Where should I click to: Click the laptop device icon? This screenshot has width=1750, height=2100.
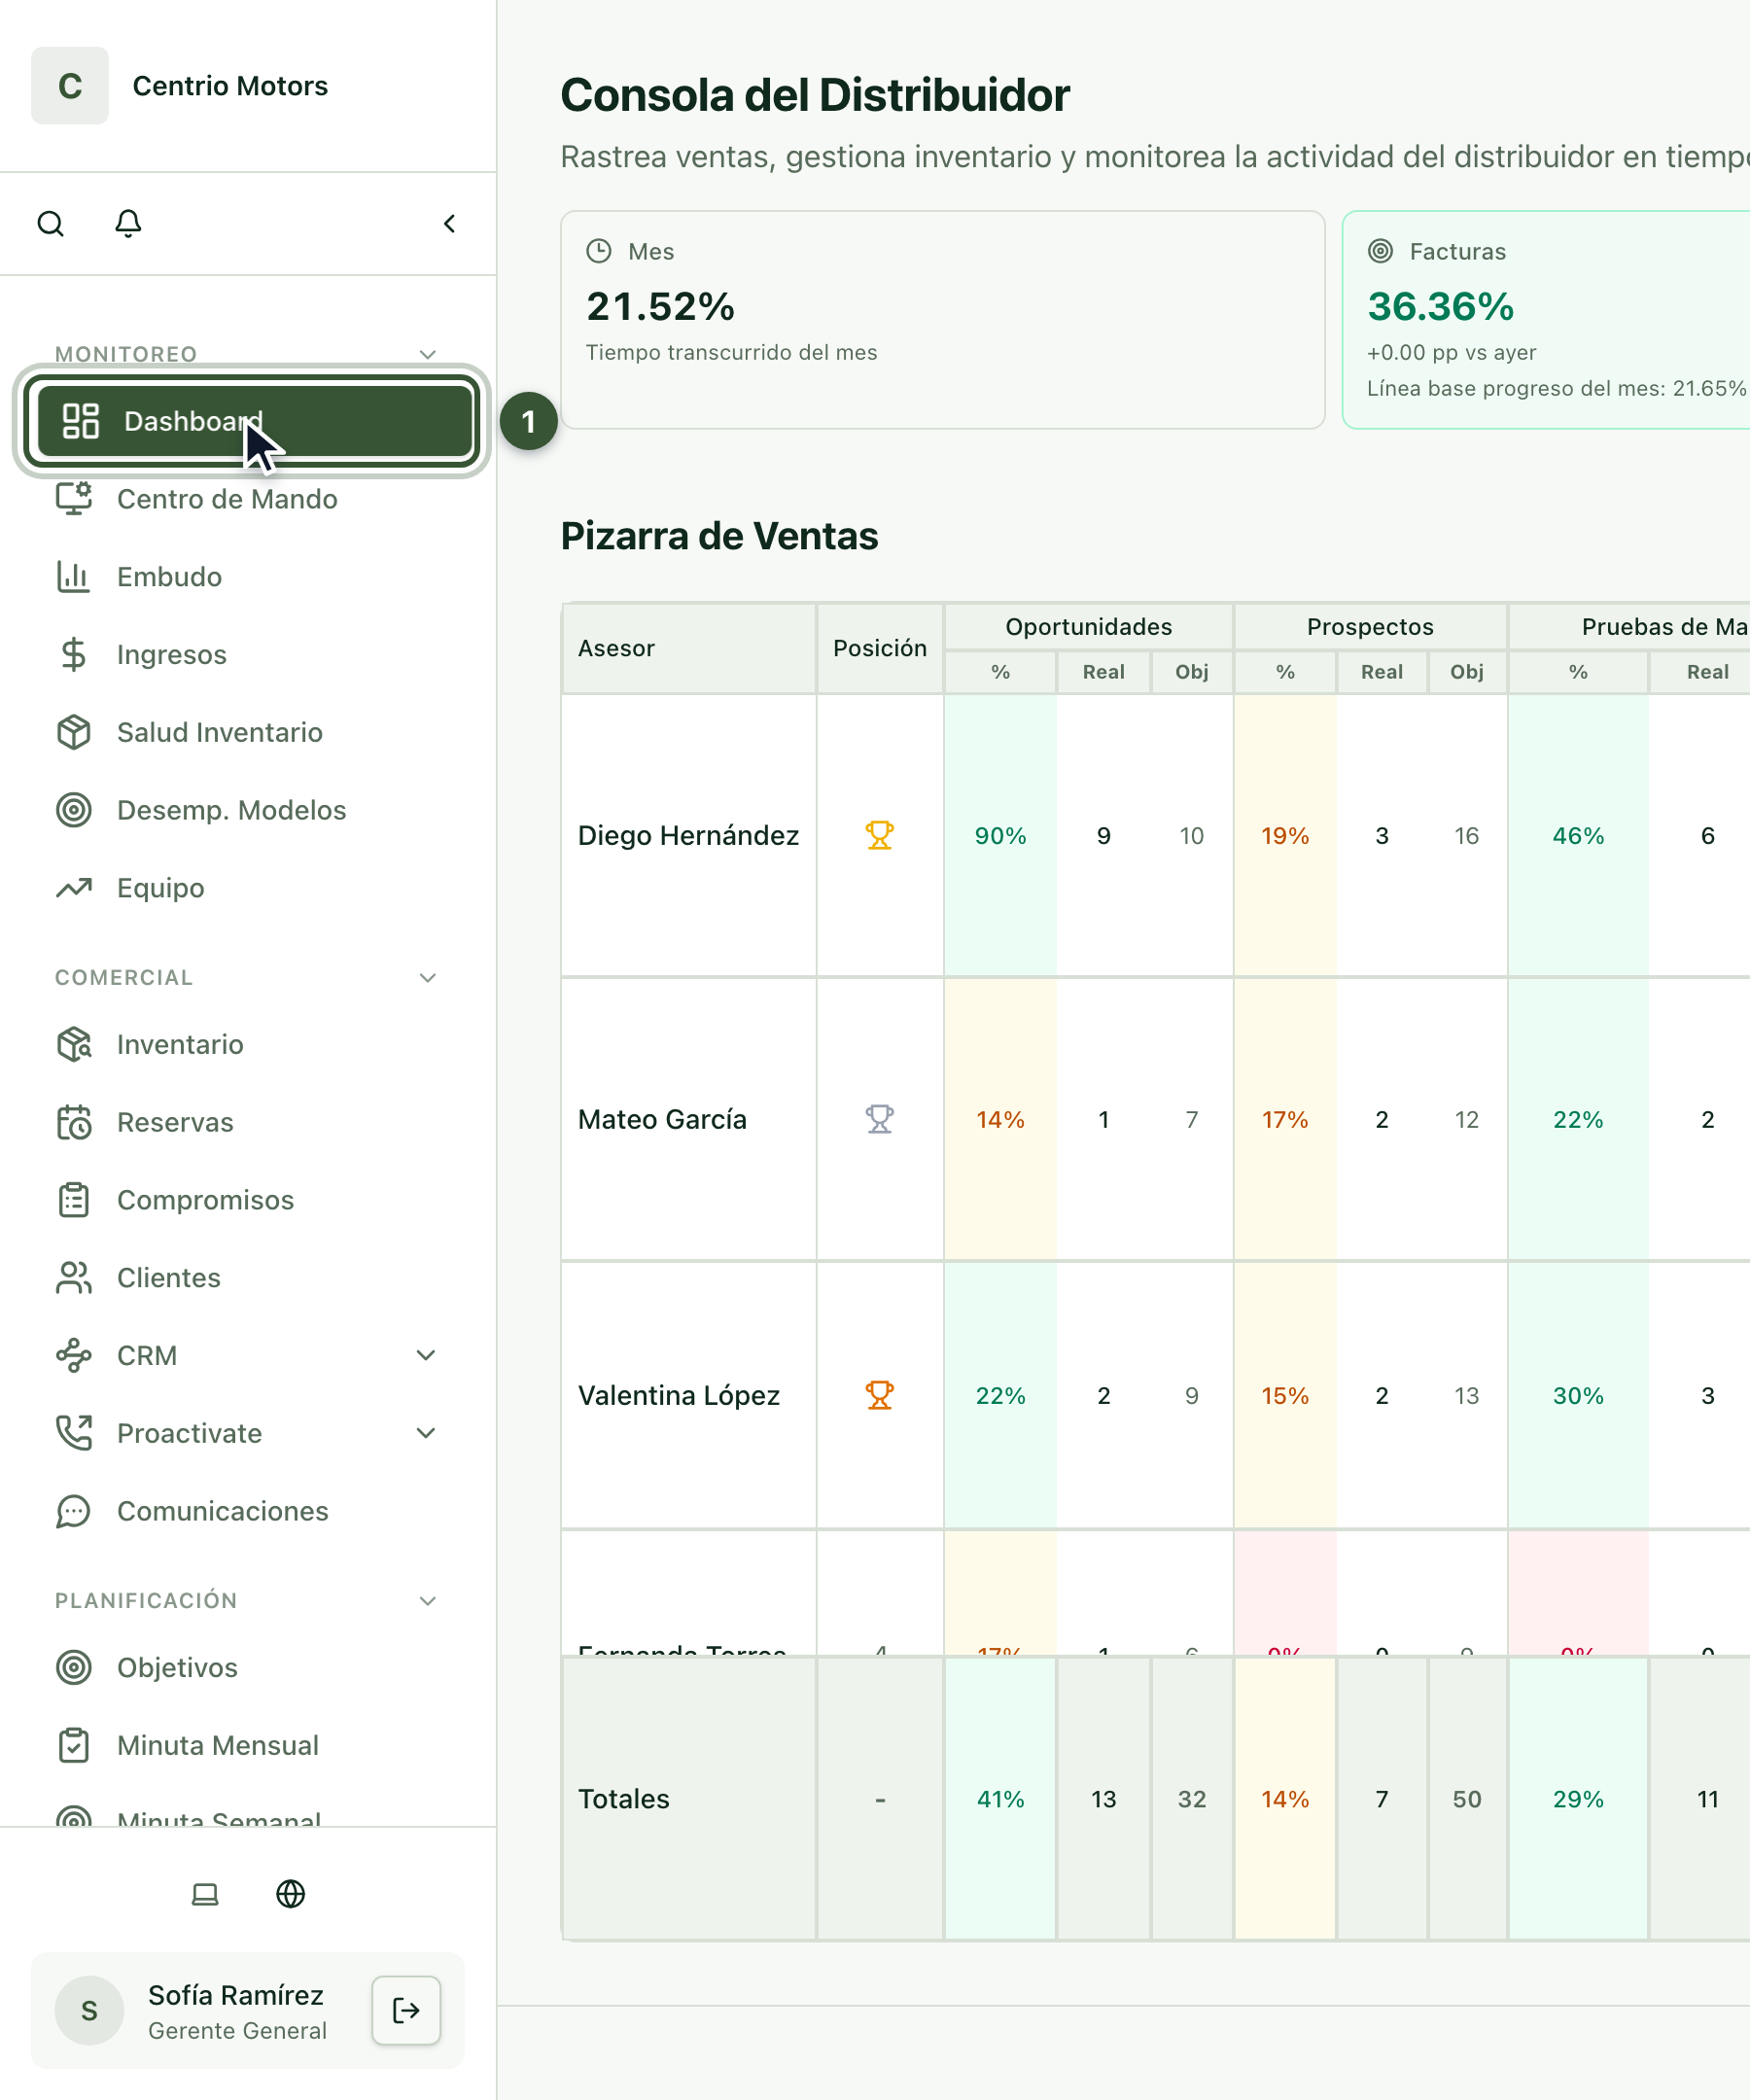(x=205, y=1894)
